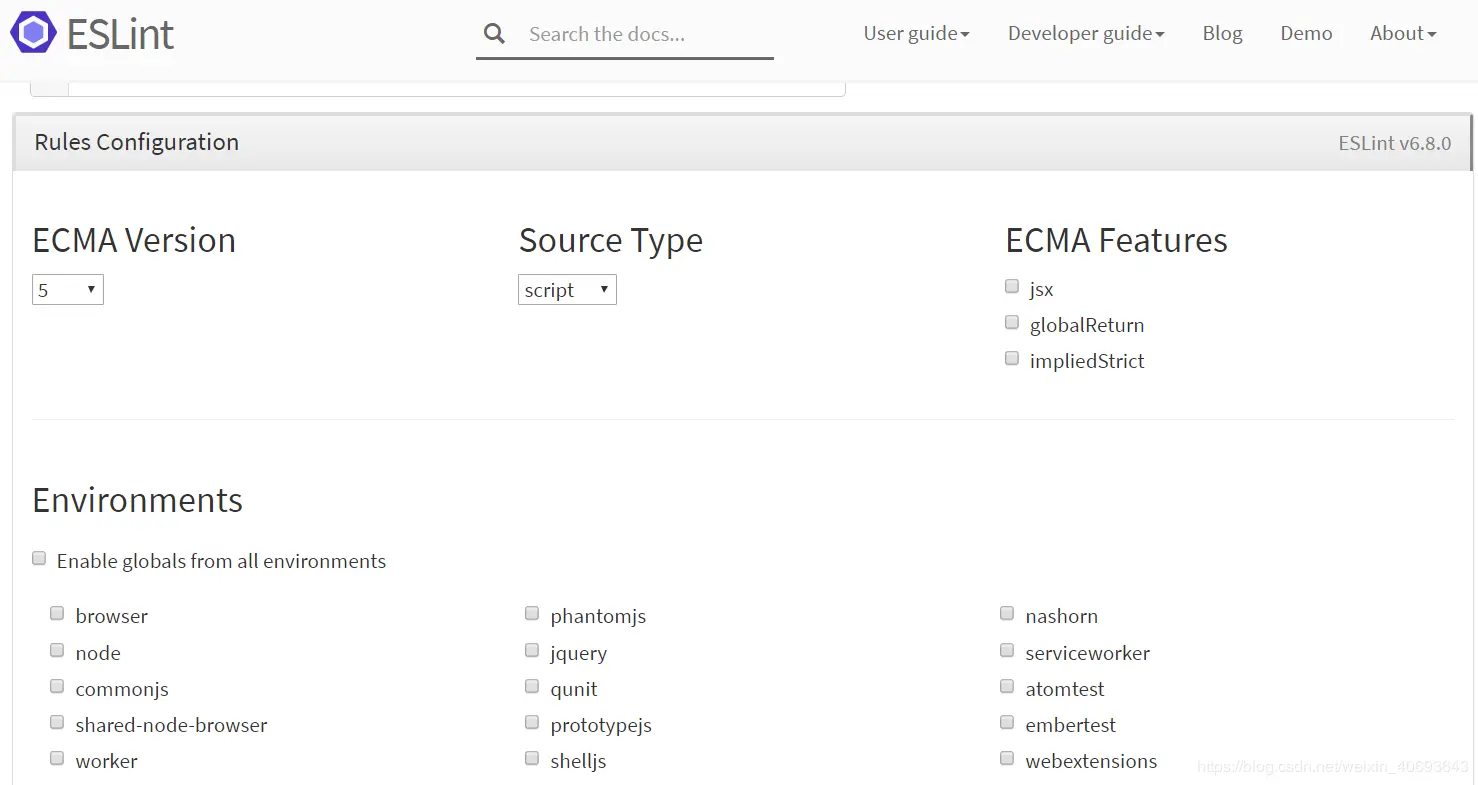Click the ESLint hexagon logo icon
This screenshot has height=785, width=1478.
(x=34, y=33)
